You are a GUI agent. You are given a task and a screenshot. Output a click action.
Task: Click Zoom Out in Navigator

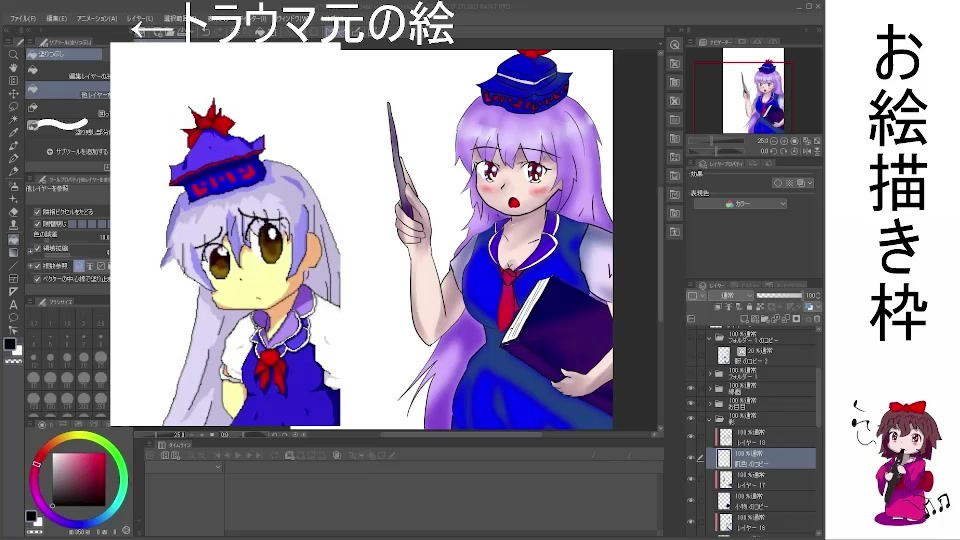click(x=774, y=141)
